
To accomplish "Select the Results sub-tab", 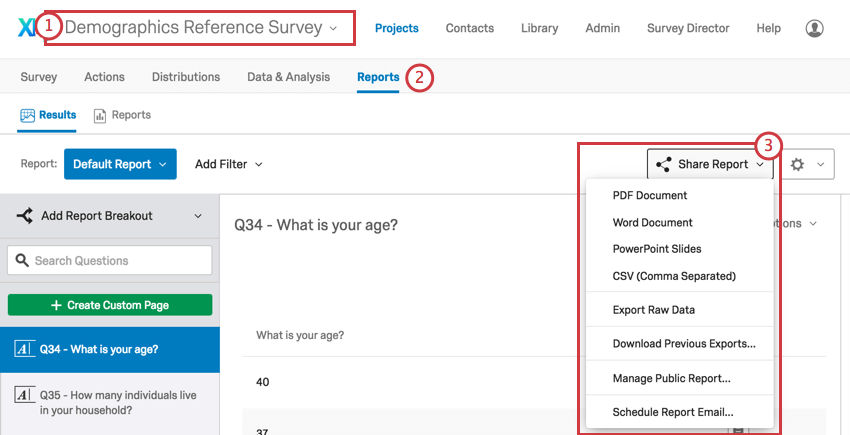I will 48,115.
